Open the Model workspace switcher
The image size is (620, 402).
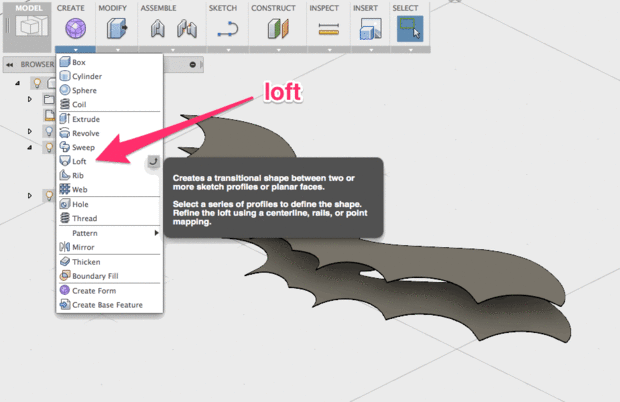[x=28, y=26]
